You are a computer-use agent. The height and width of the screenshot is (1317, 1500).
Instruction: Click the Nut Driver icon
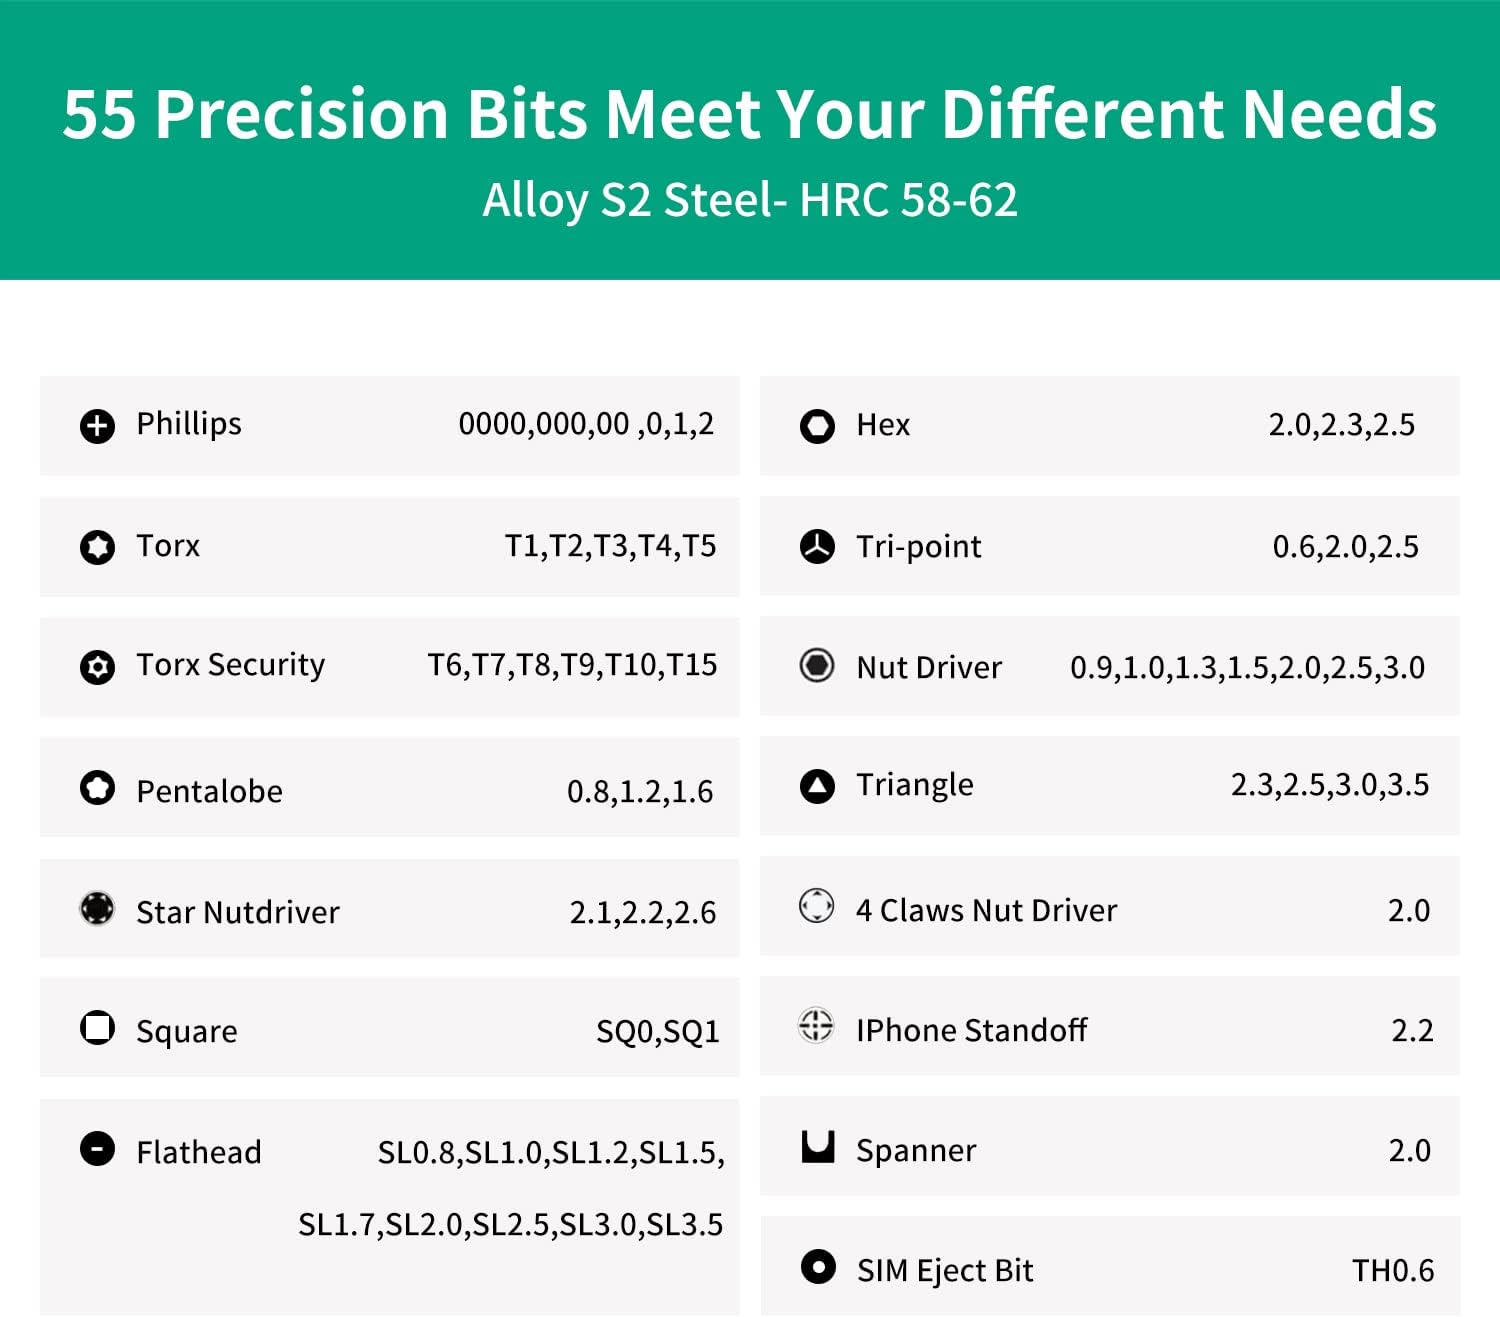click(x=817, y=665)
